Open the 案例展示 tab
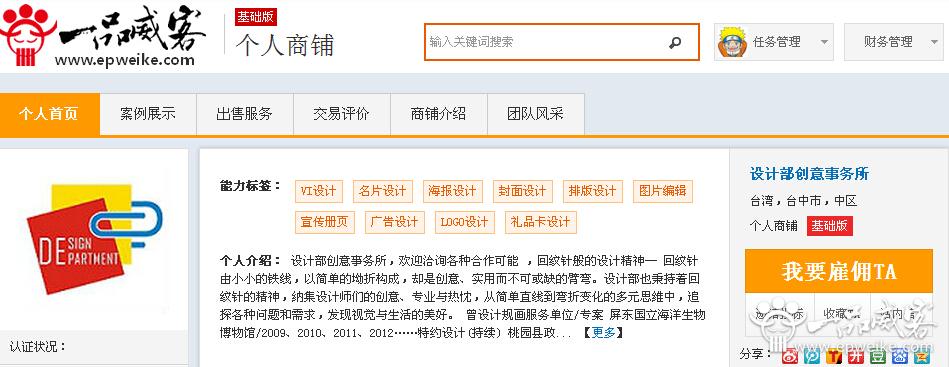949x367 pixels. coord(148,114)
